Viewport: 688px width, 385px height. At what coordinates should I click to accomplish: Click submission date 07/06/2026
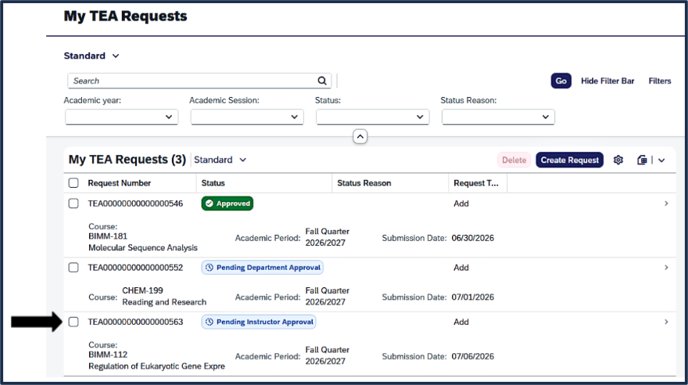pos(473,356)
